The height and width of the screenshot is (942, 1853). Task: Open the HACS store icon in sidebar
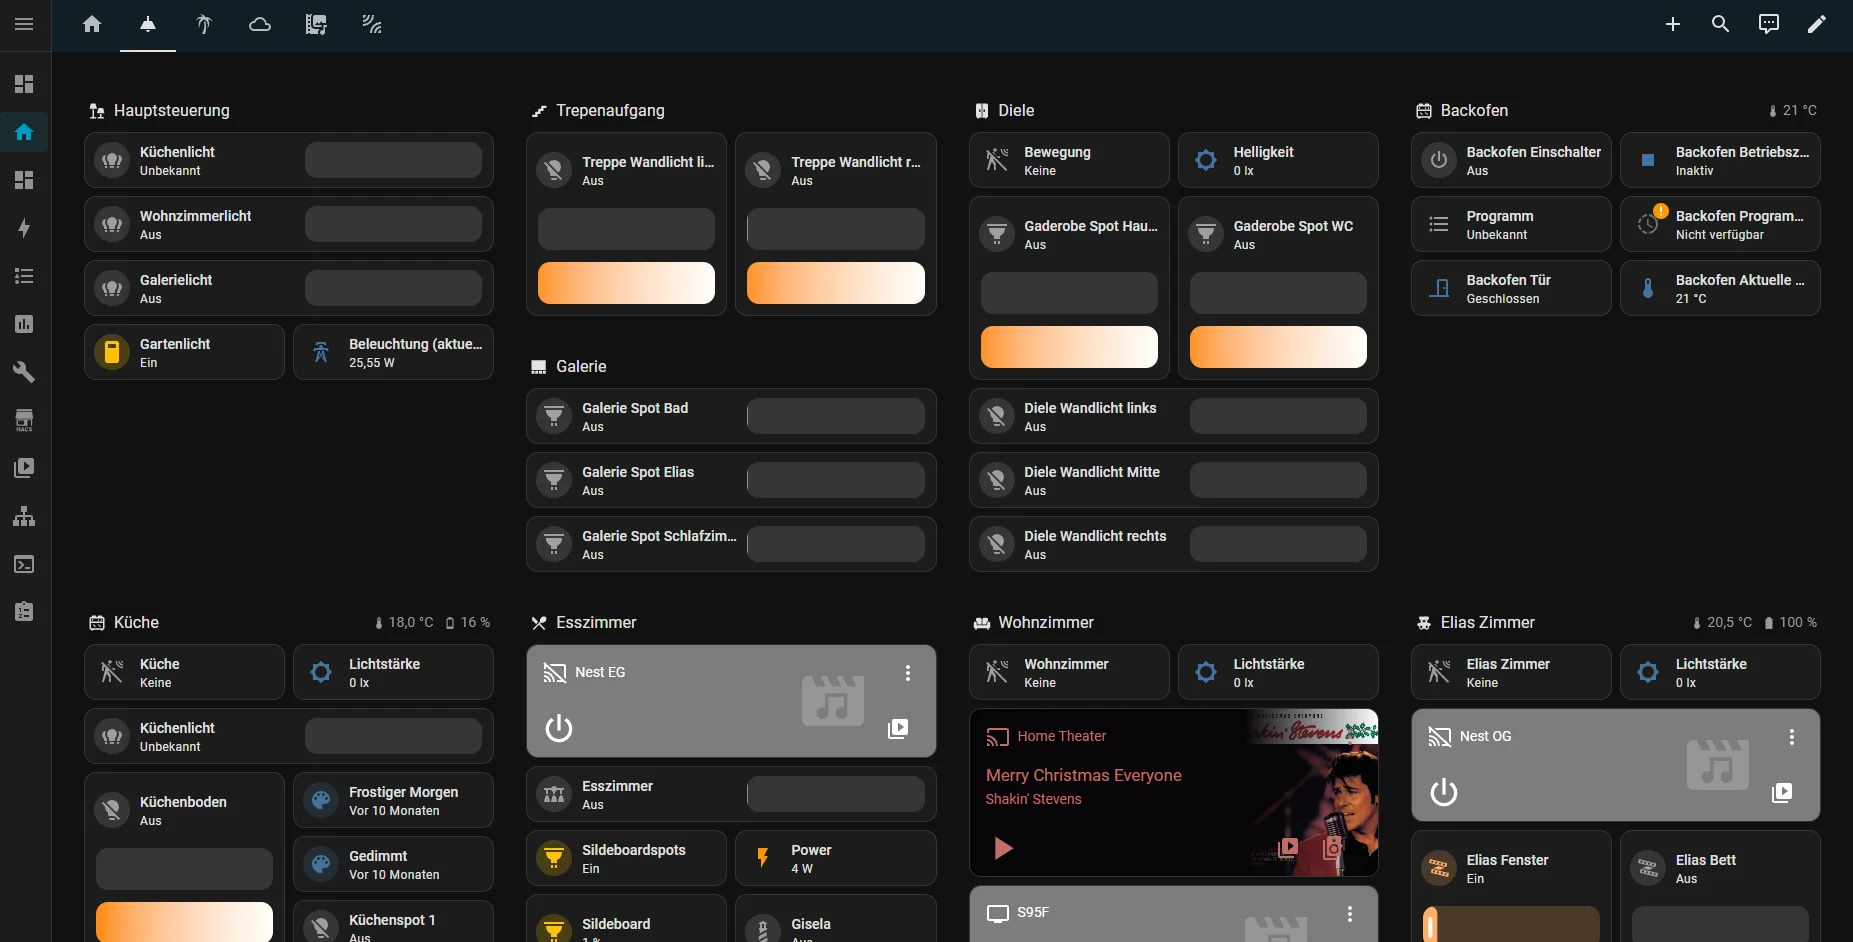click(x=24, y=420)
